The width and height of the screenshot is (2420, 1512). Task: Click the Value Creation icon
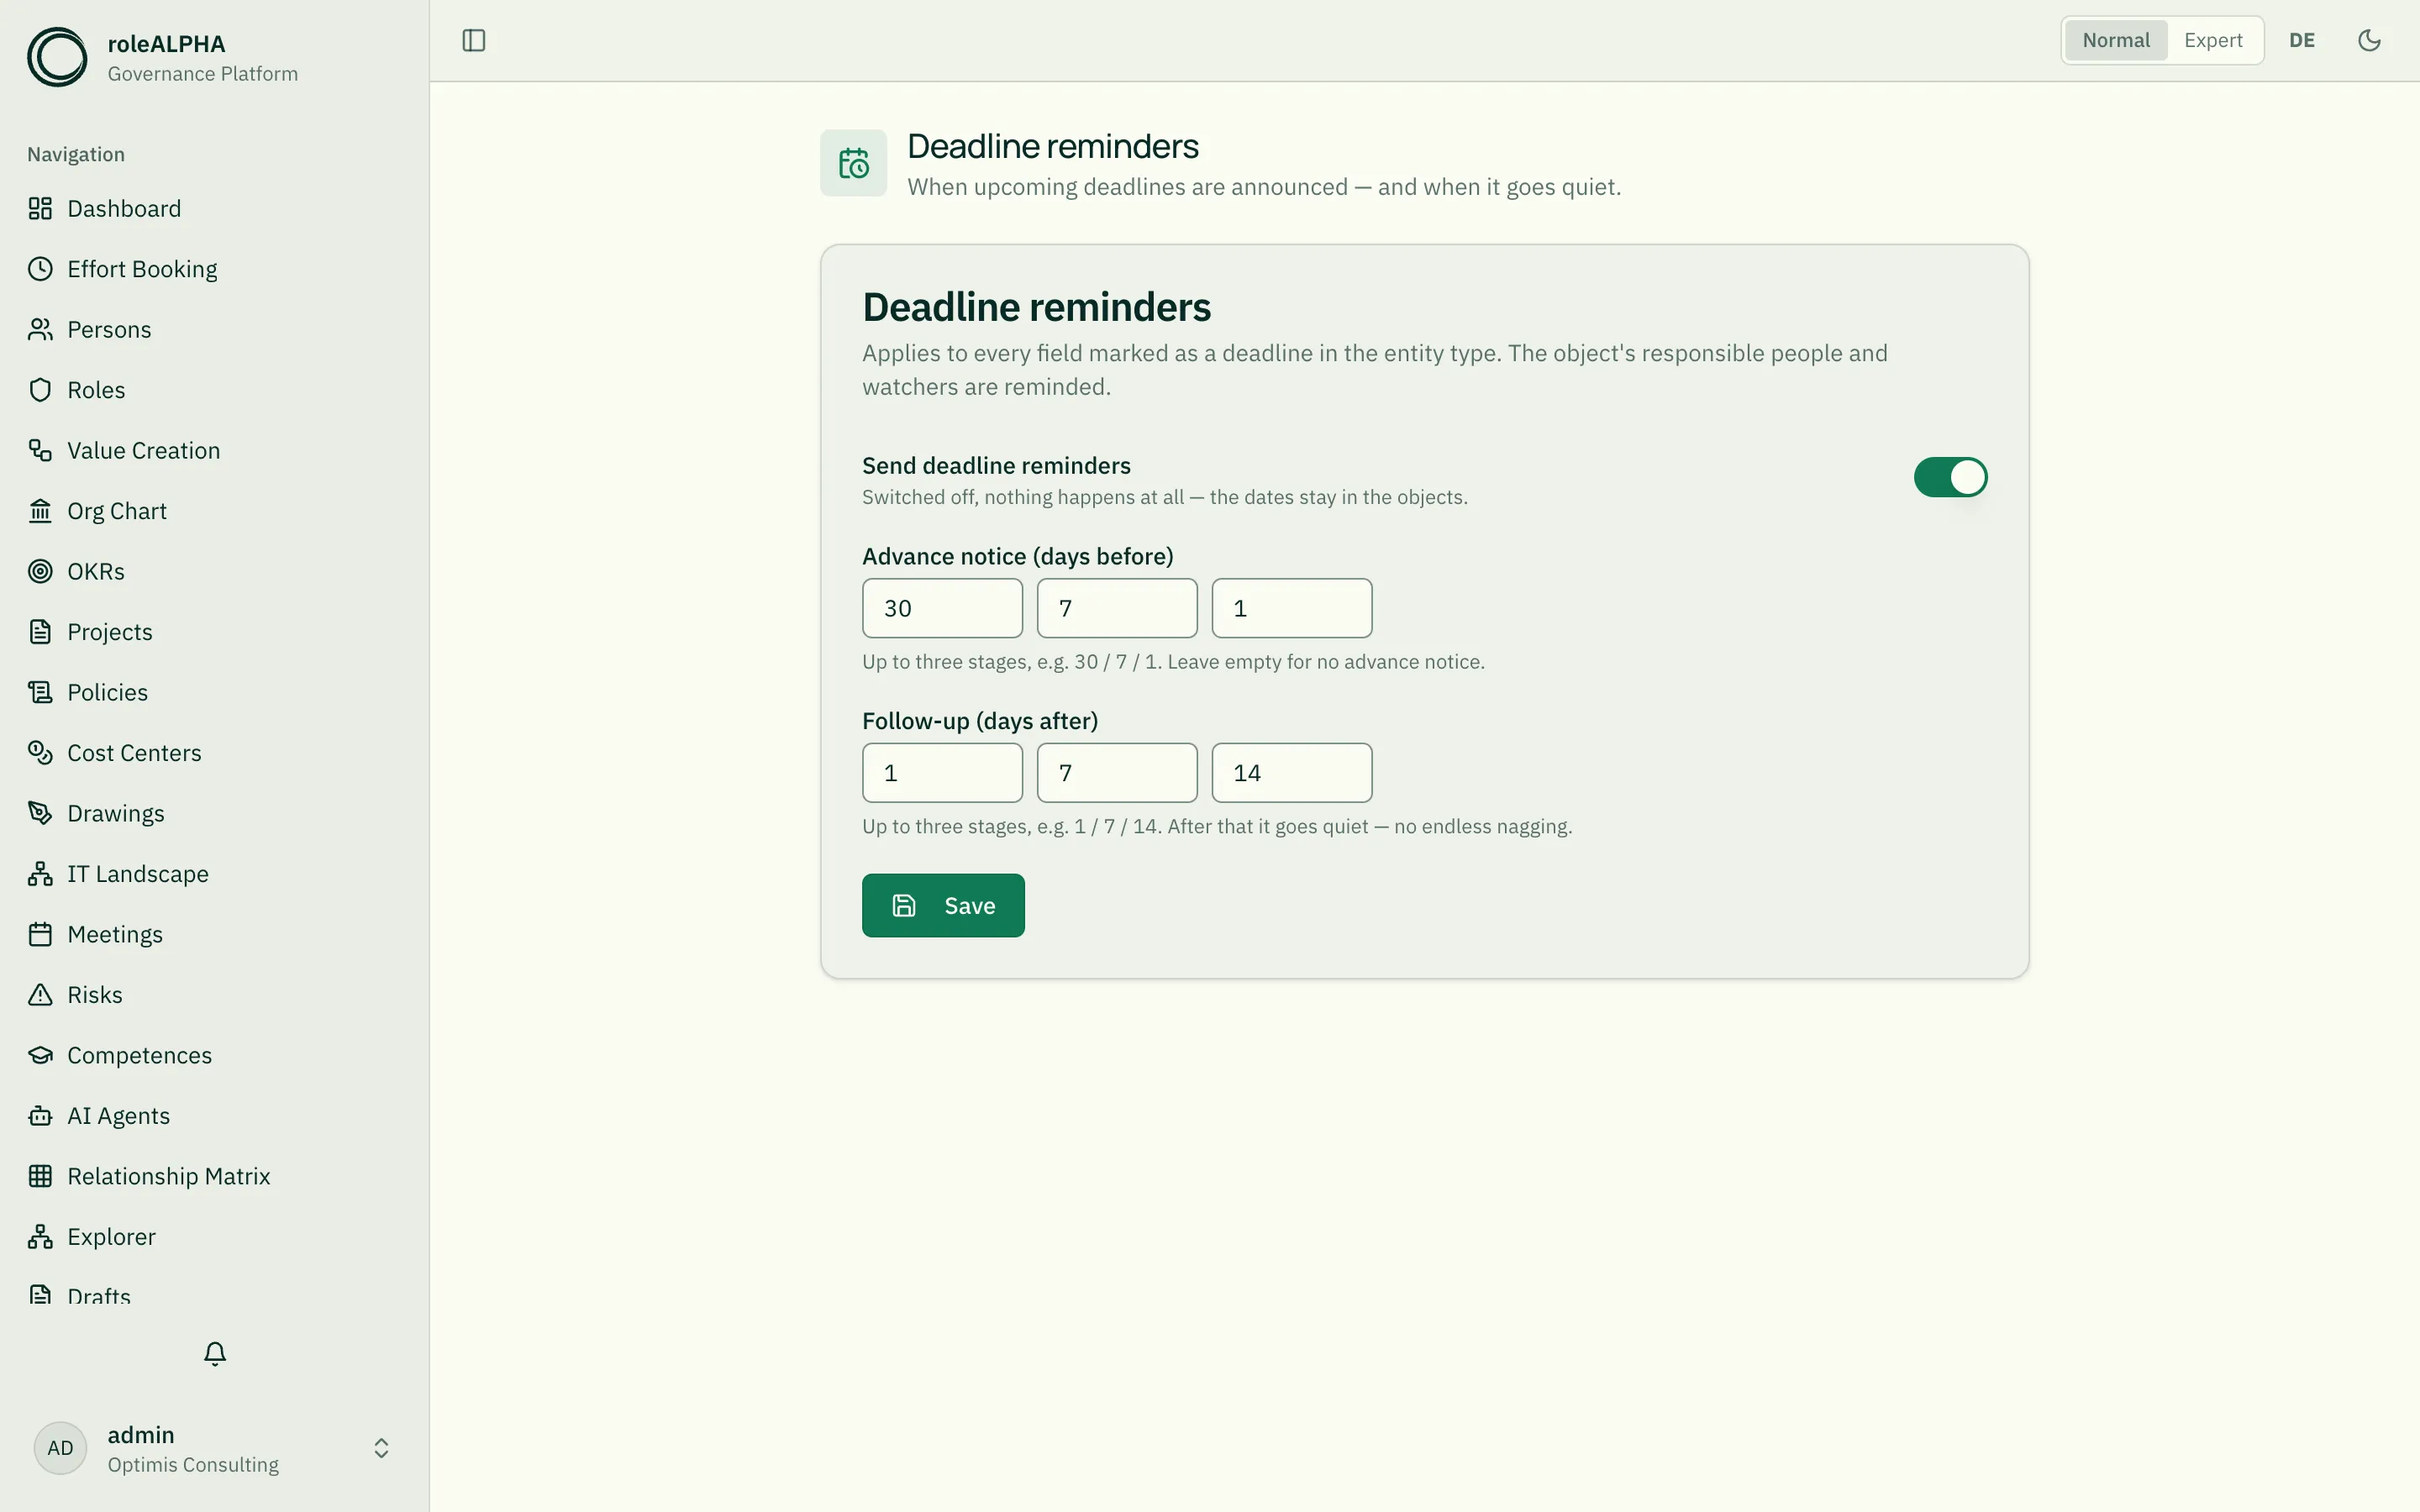40,450
